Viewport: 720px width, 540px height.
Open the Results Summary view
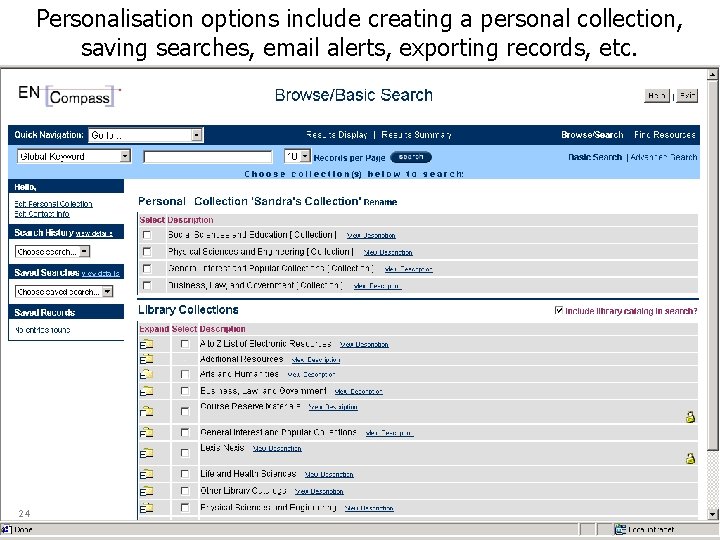(416, 135)
